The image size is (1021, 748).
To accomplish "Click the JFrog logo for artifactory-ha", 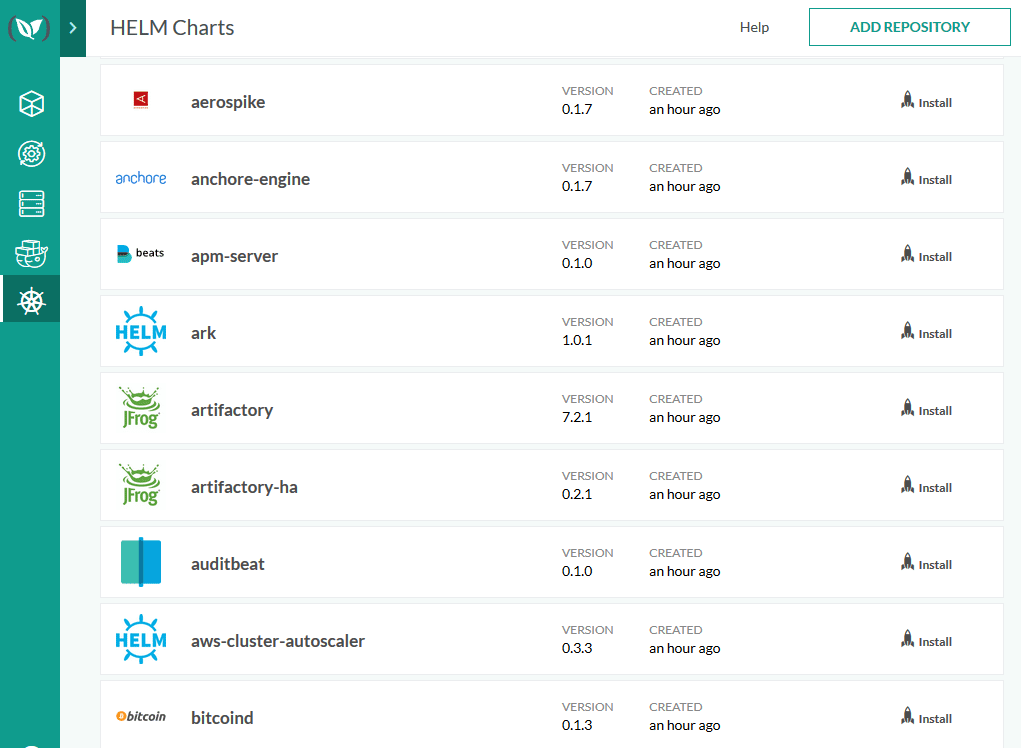I will (x=140, y=485).
